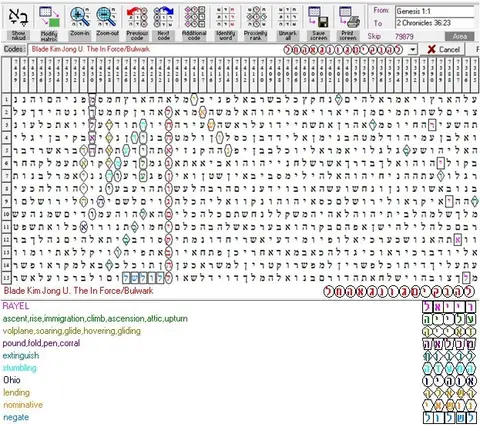Click the main code label below the matrix
The height and width of the screenshot is (425, 480).
[x=79, y=291]
